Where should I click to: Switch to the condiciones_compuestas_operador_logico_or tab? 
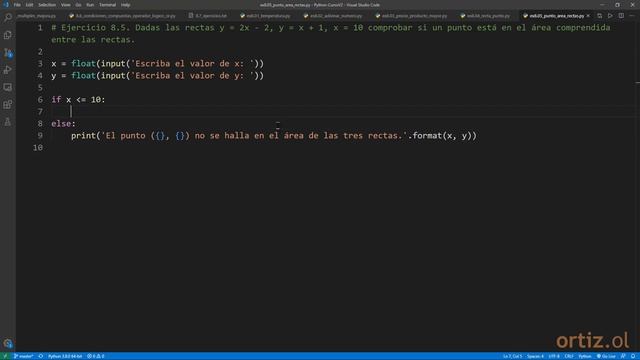(x=122, y=16)
